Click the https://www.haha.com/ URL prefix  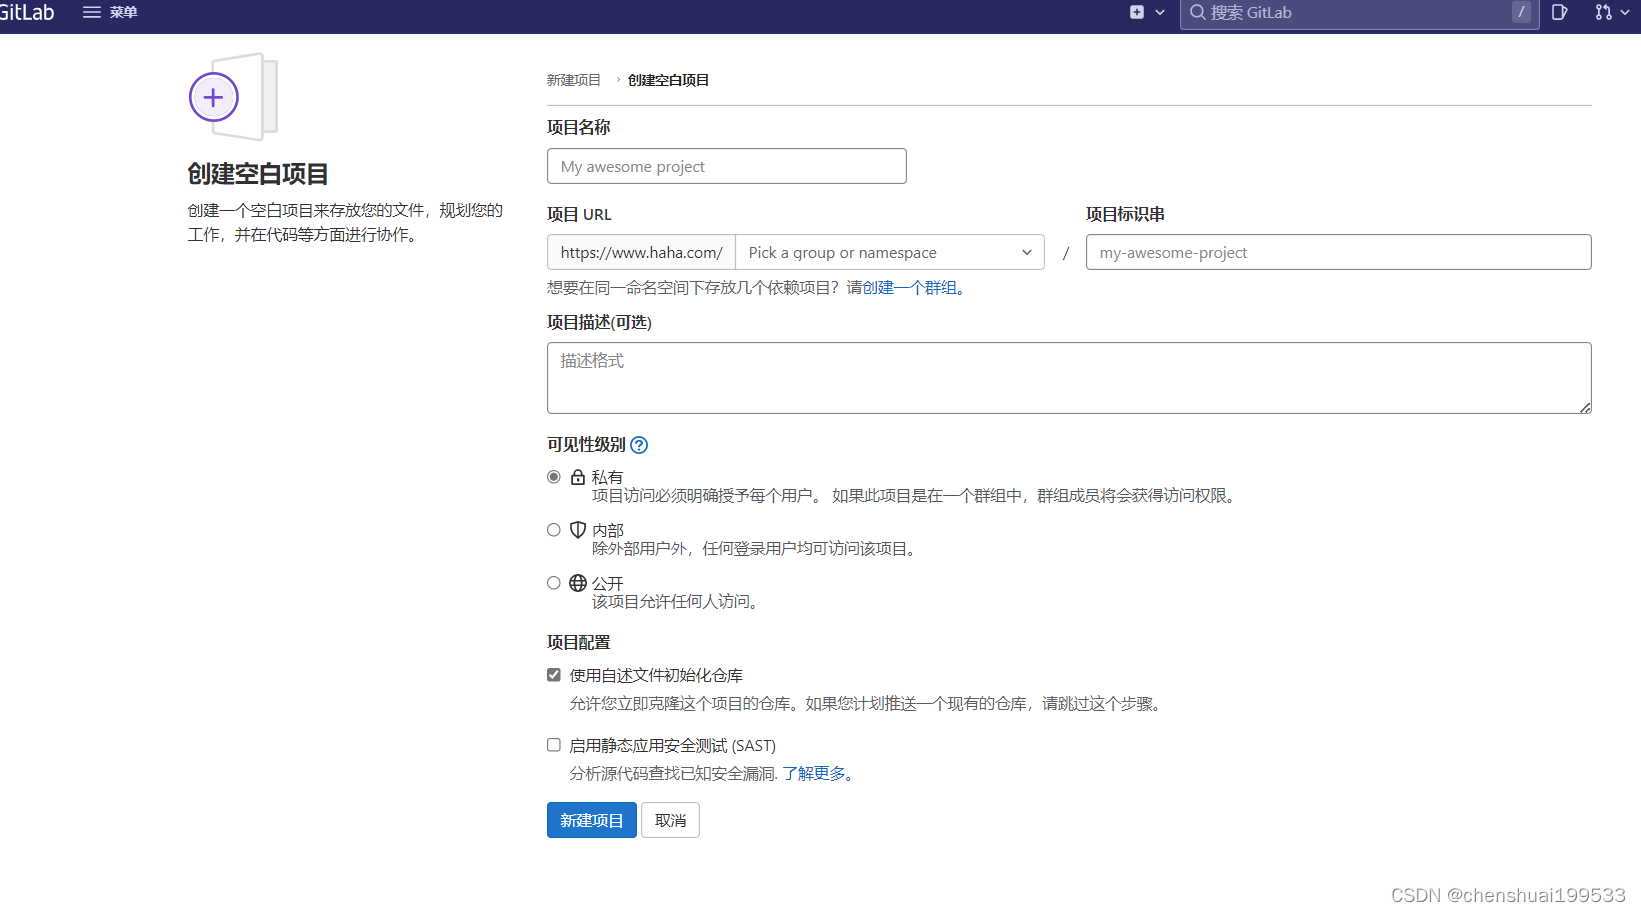pos(641,252)
